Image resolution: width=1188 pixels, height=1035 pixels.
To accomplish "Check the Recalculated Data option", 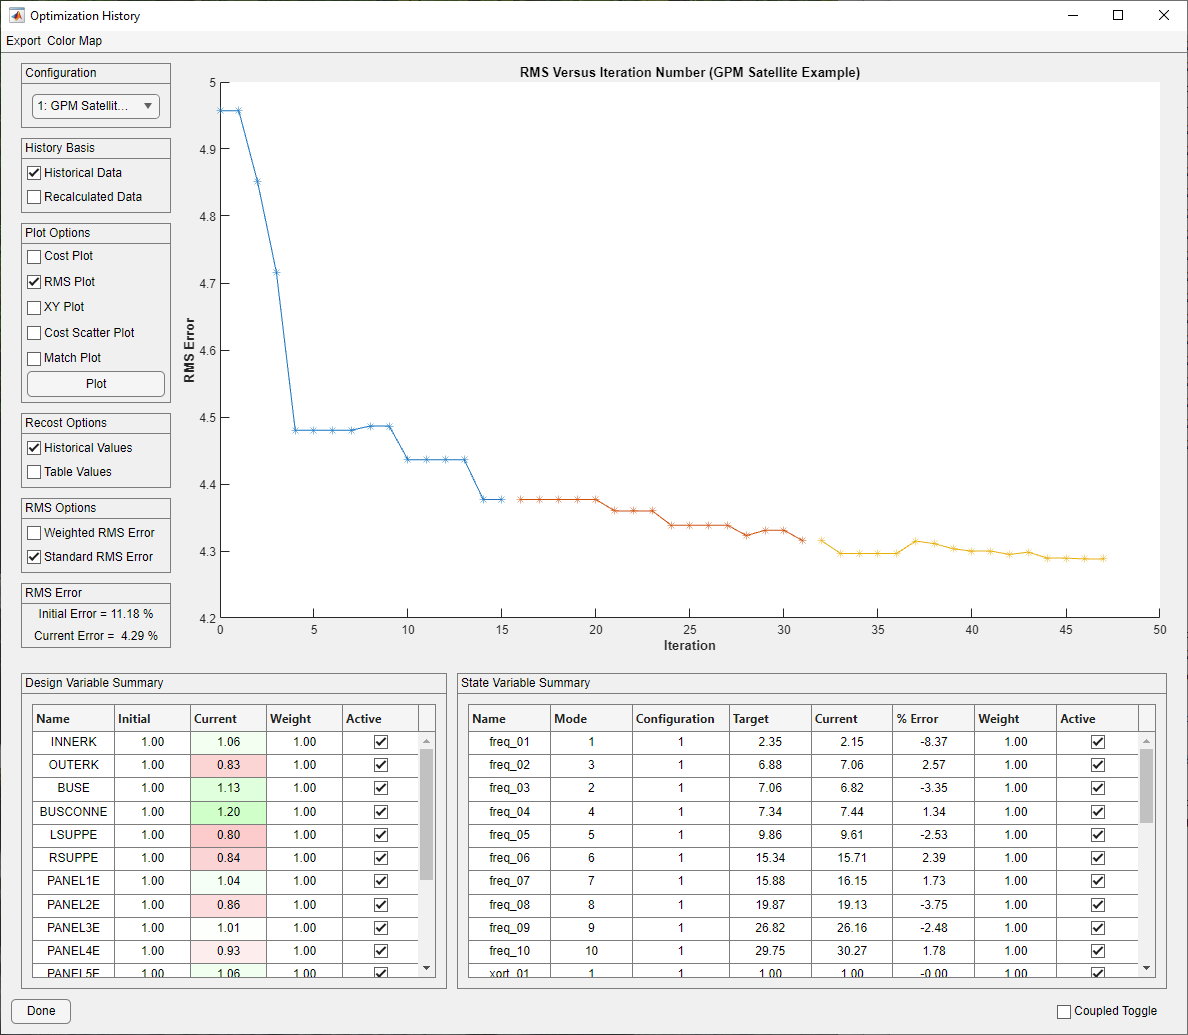I will pos(34,197).
